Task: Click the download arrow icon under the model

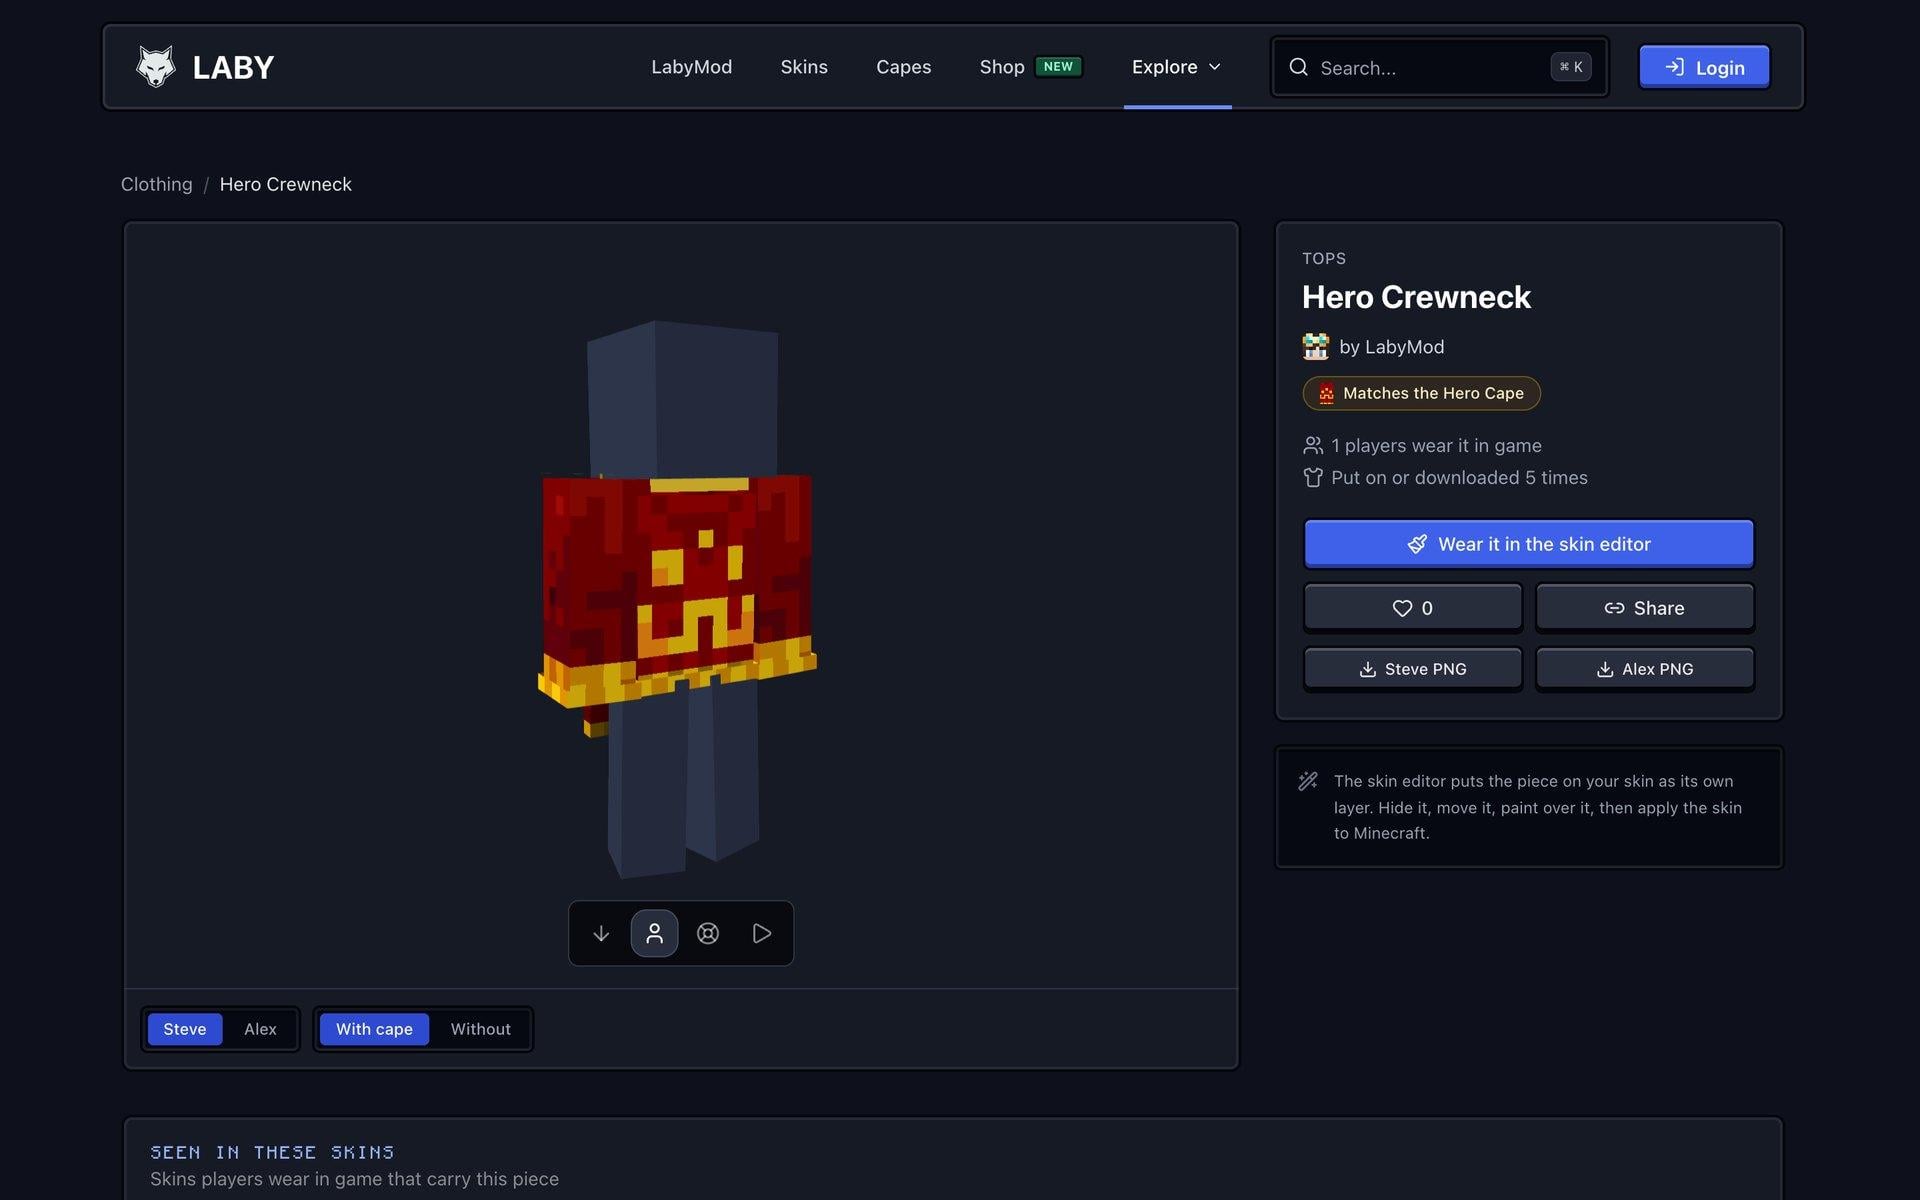Action: 601,933
